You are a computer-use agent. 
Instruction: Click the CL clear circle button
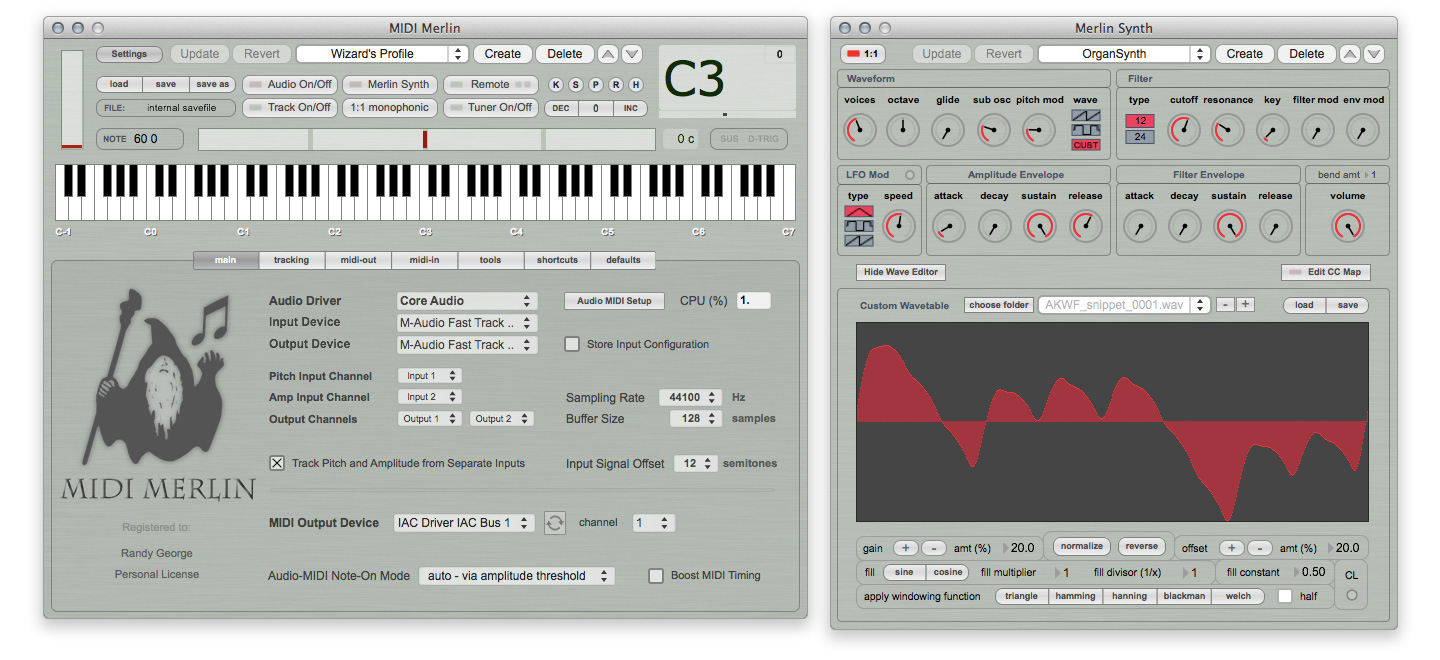pos(1352,595)
